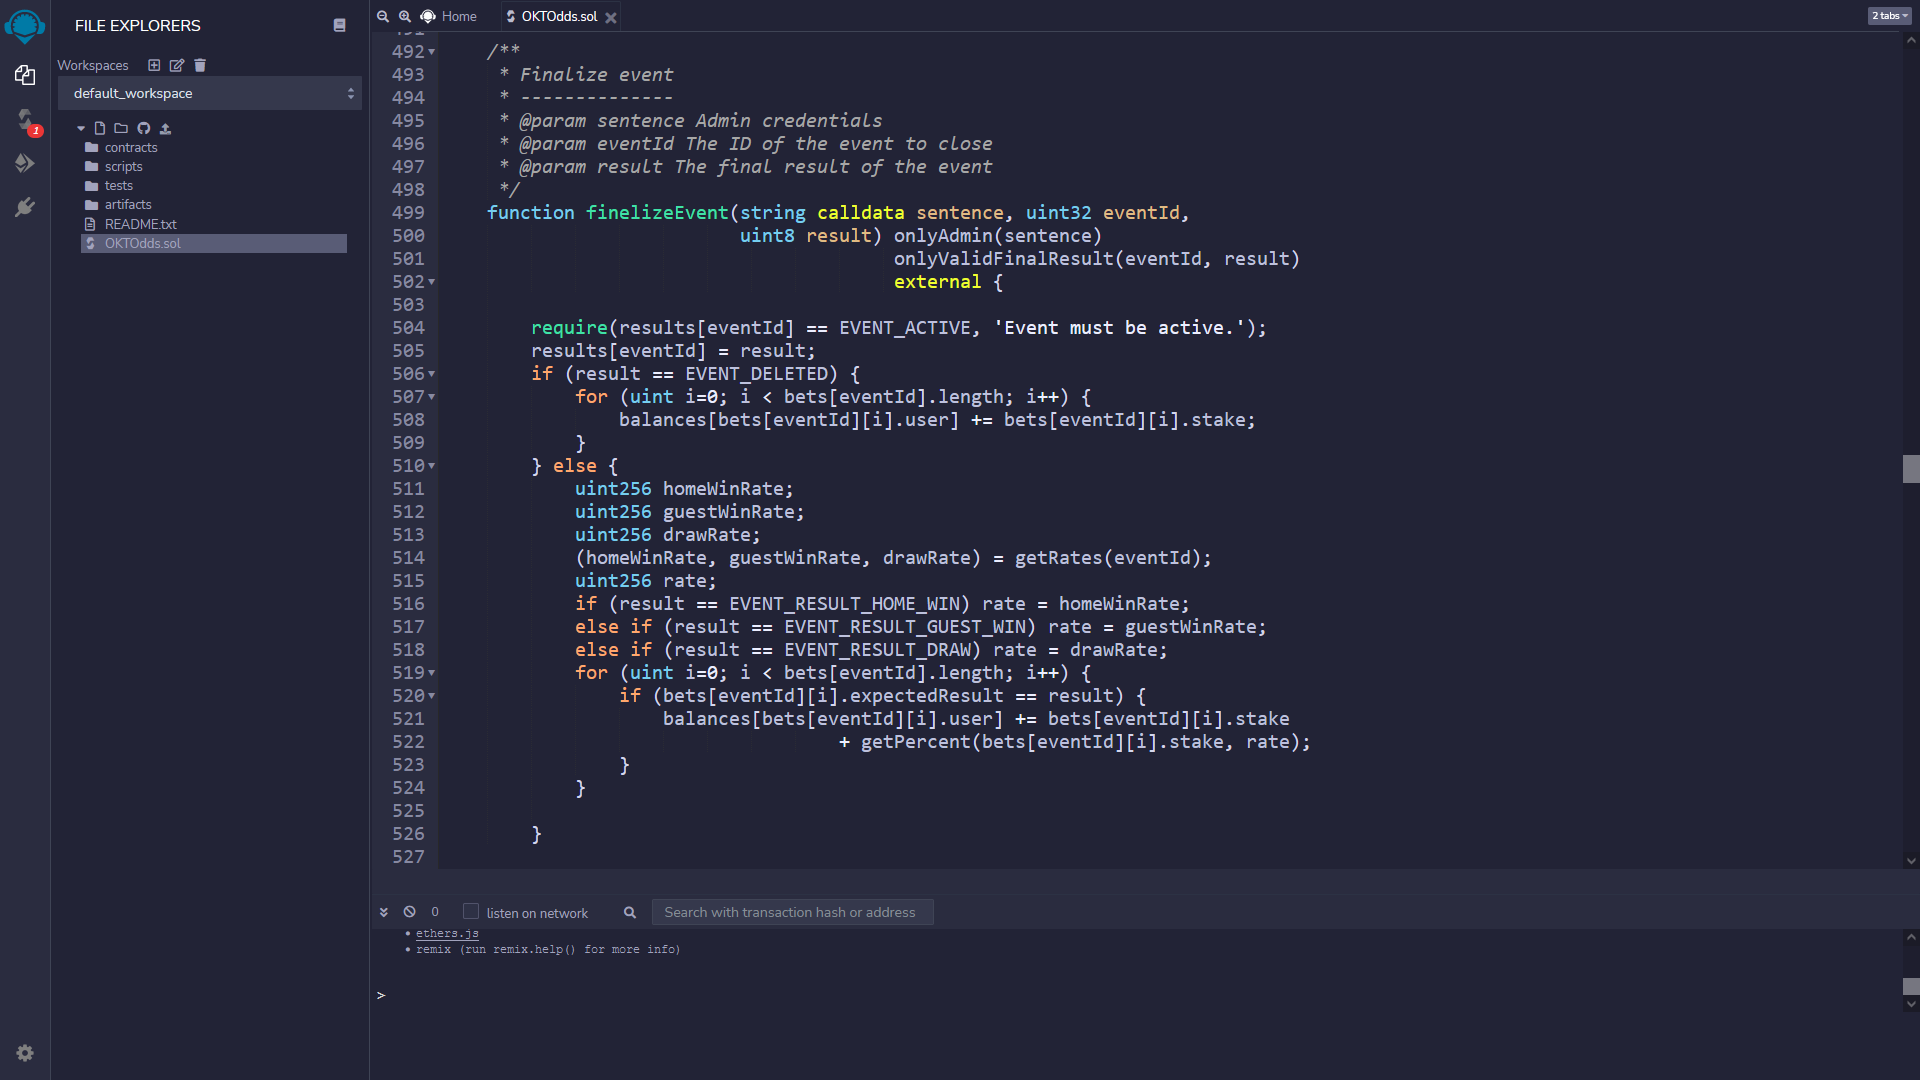Close the OKTOdds.sol tab

(611, 17)
